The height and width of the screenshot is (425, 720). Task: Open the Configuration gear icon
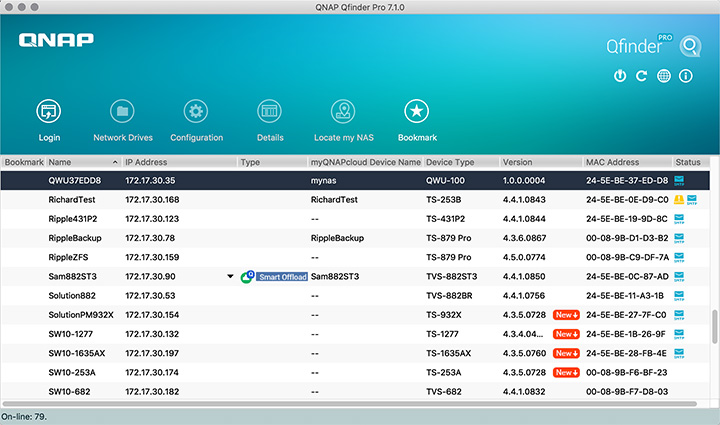196,112
